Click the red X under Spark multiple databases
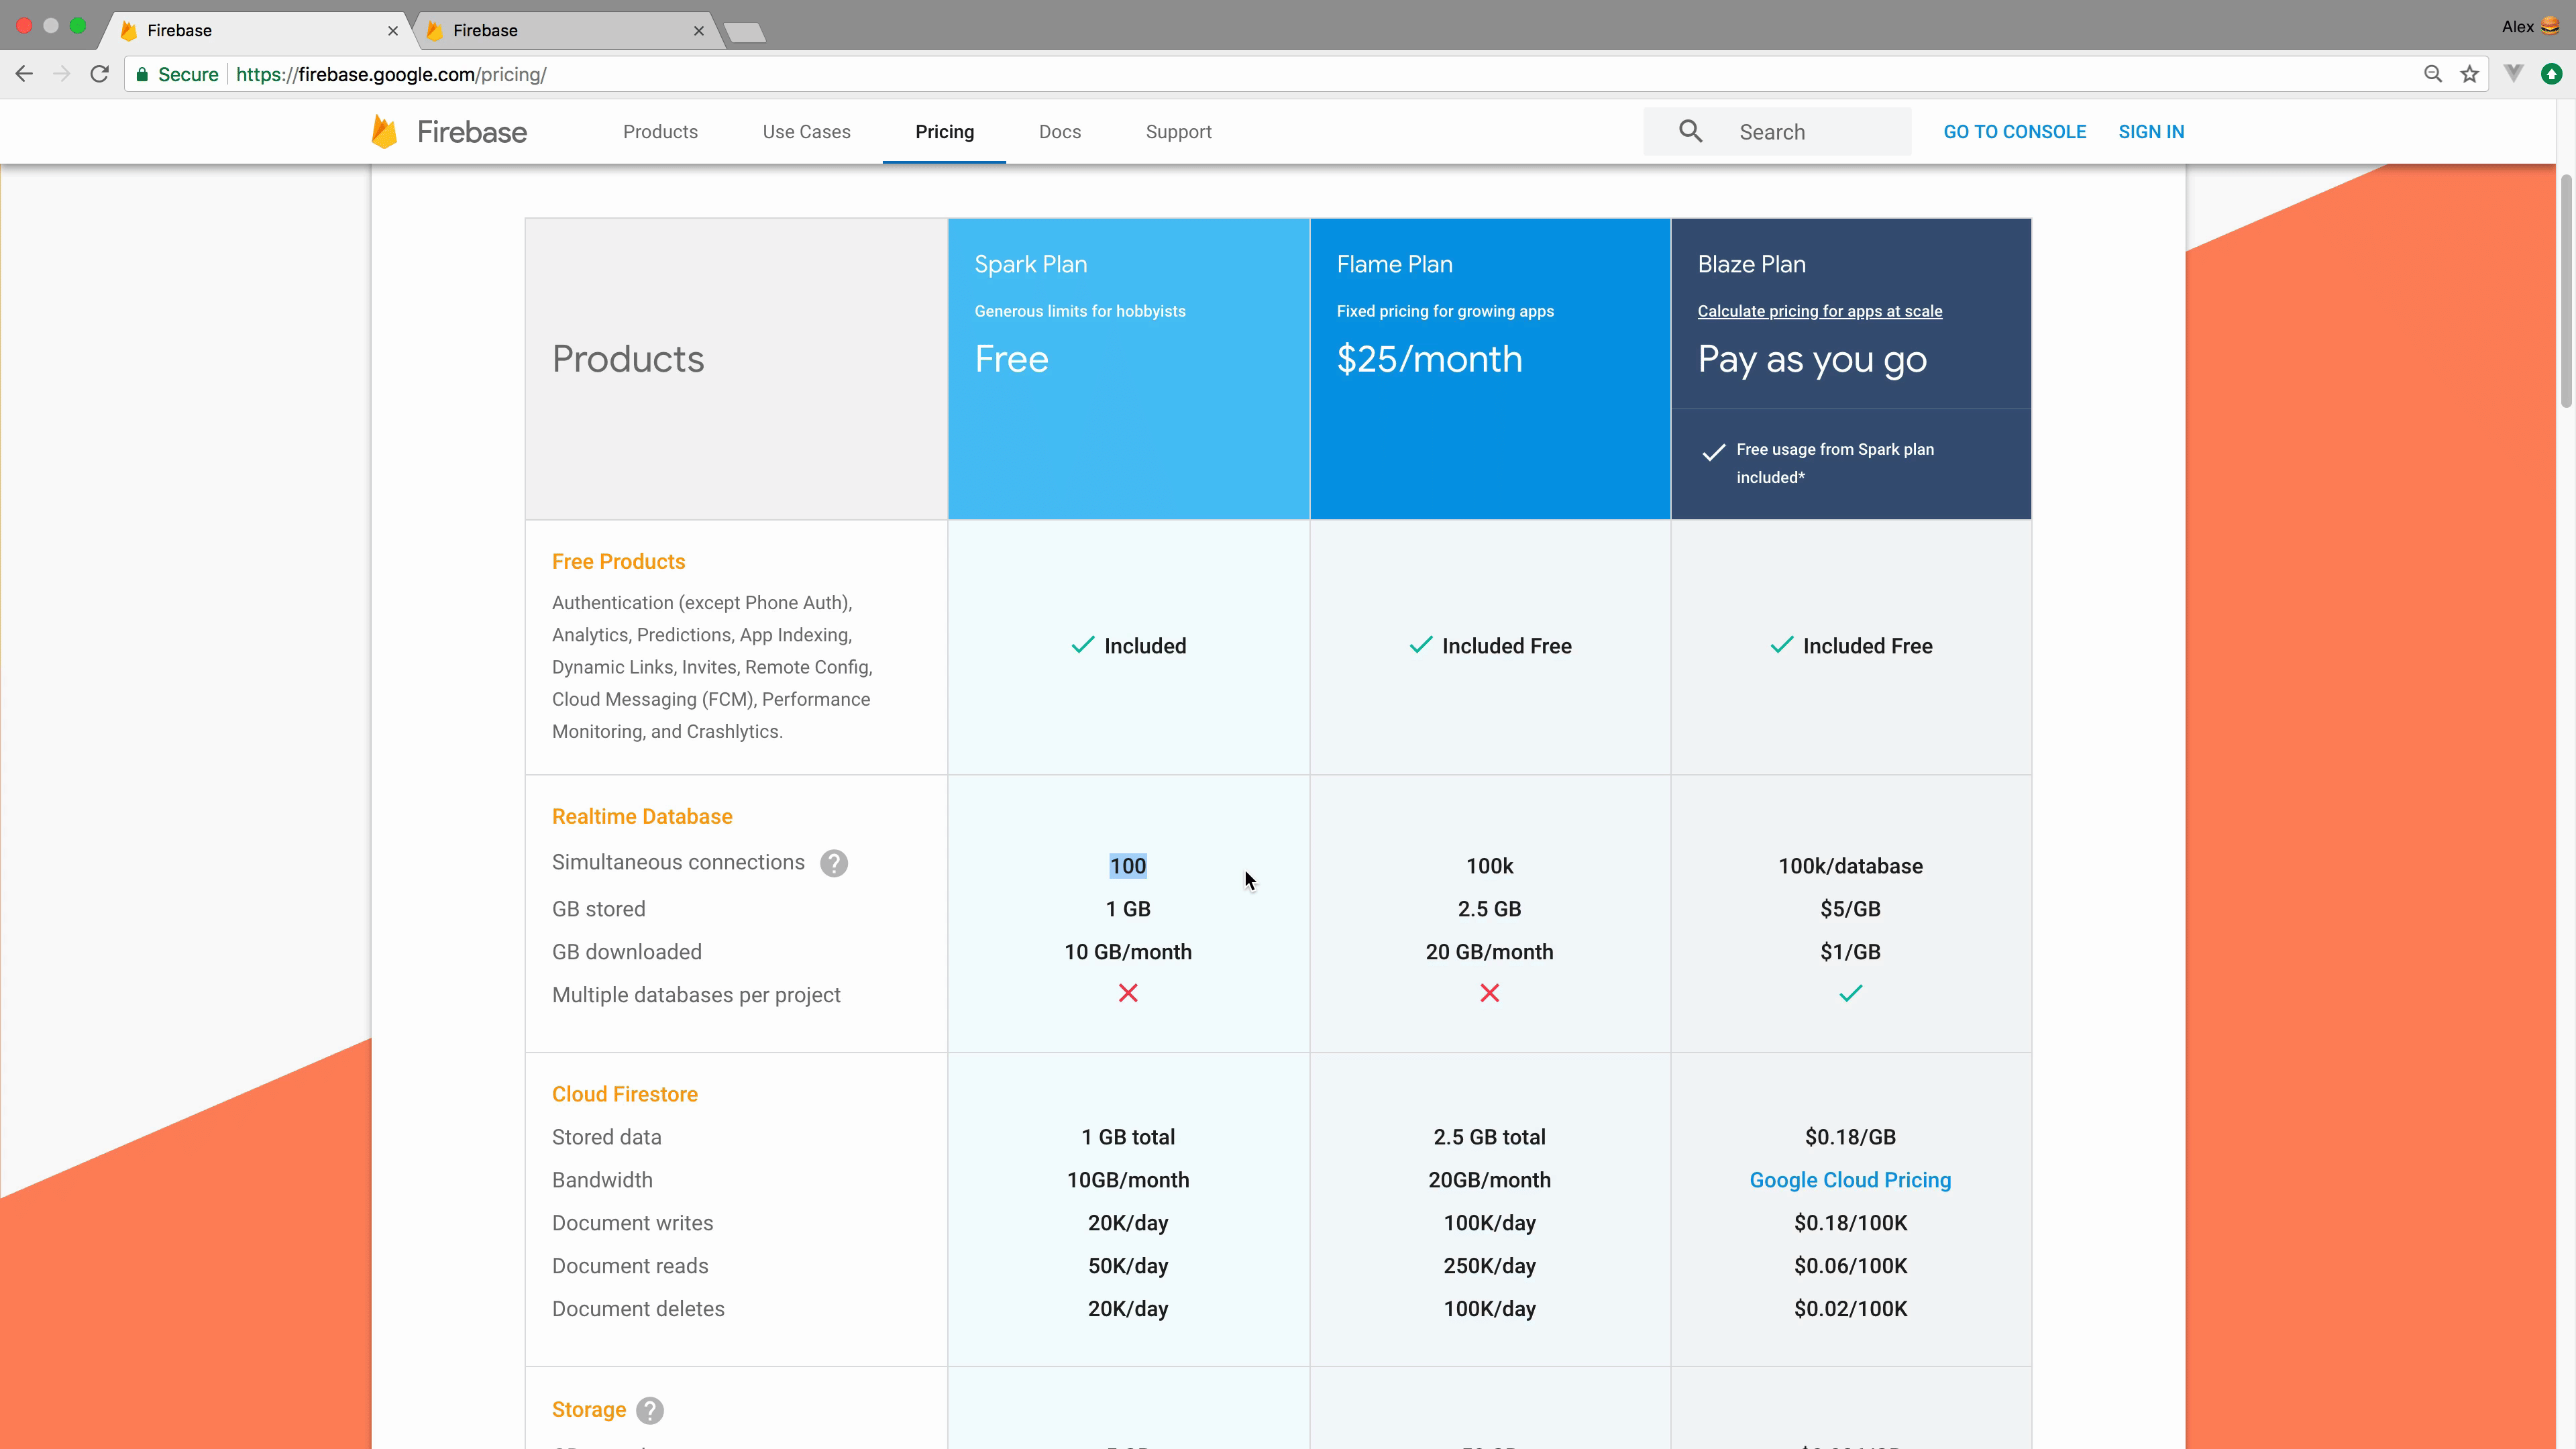Screen dimensions: 2576x1449 pos(1128,993)
